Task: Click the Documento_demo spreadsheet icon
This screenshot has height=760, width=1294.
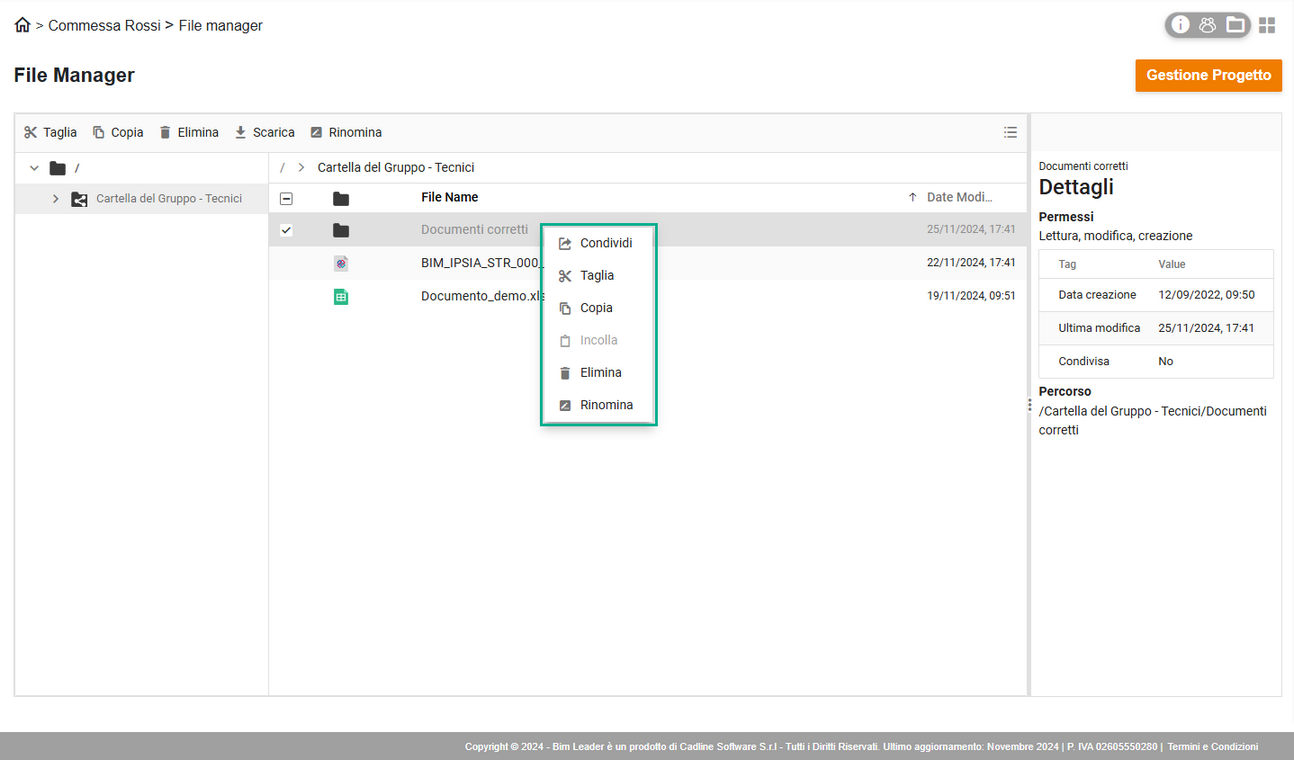Action: click(341, 296)
